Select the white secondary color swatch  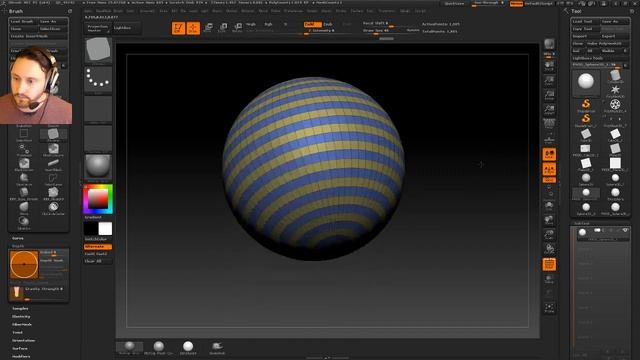pyautogui.click(x=105, y=229)
